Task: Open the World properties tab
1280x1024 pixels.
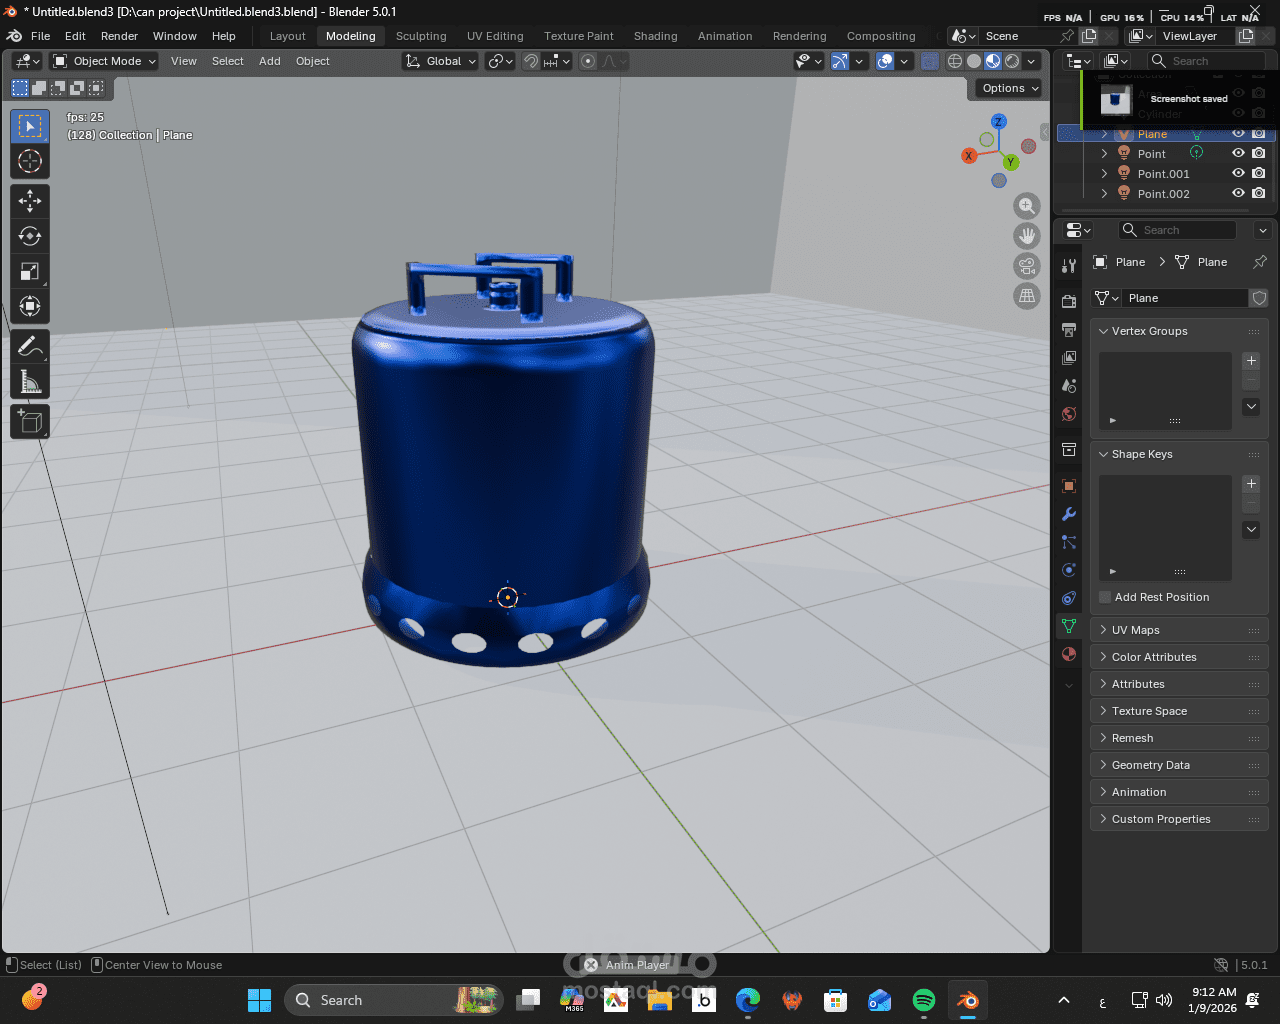Action: 1069,413
